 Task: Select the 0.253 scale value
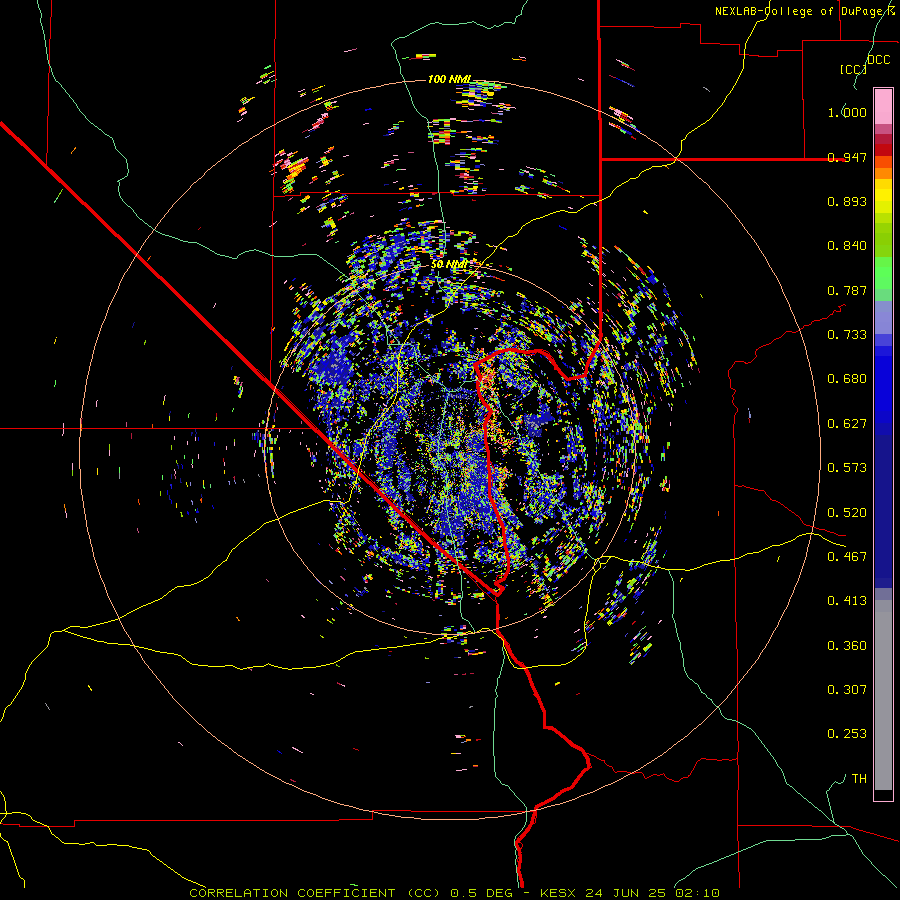click(847, 734)
